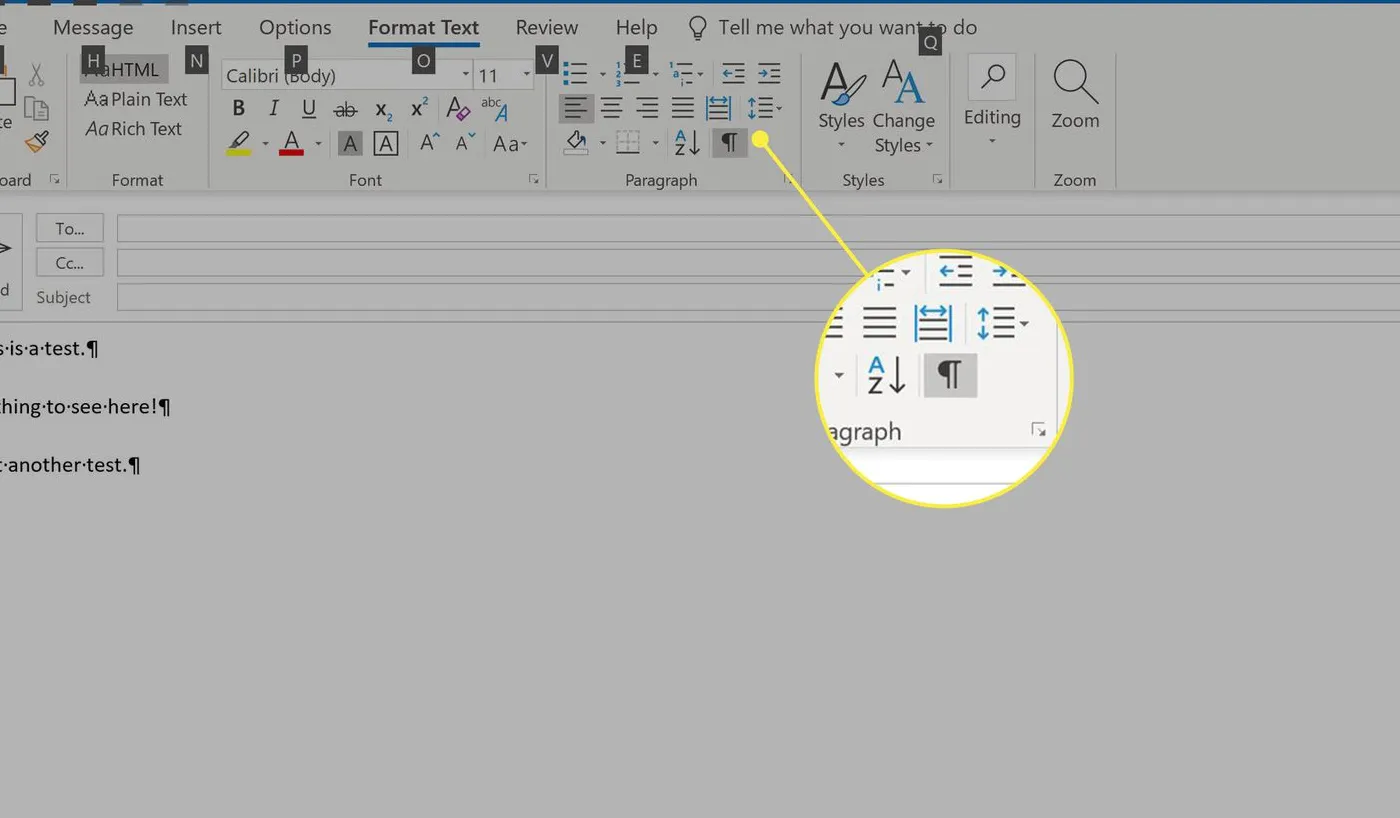Apply center alignment to the paragraph

pos(613,108)
